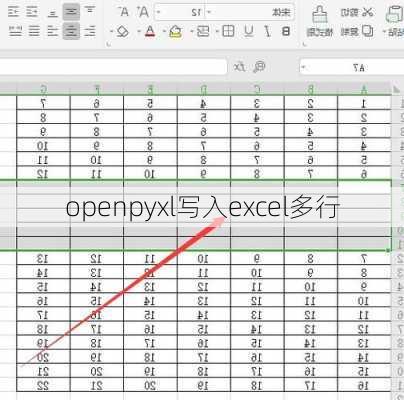Click the merge cells icon

[x=203, y=31]
